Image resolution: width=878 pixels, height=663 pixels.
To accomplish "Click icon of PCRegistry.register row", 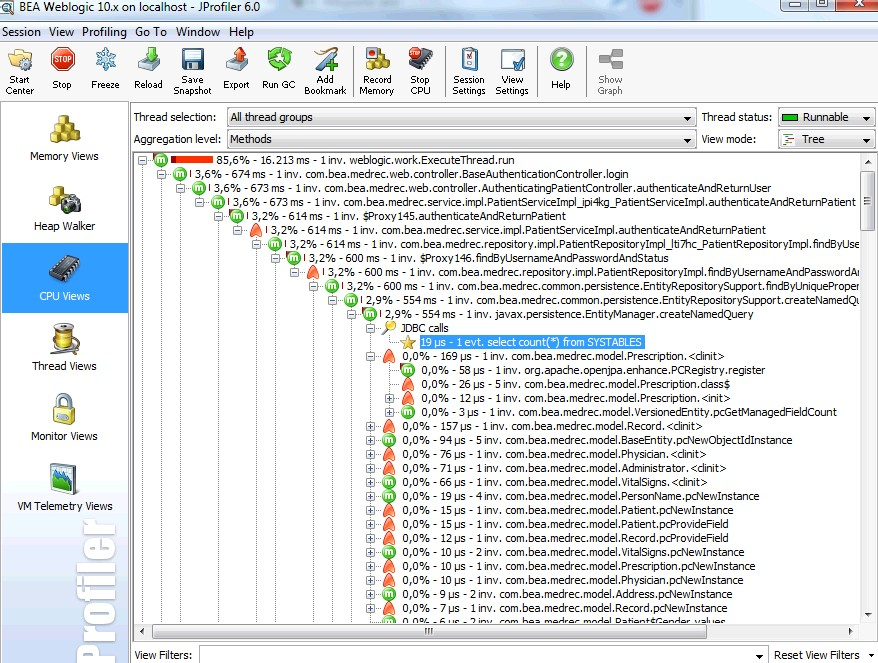I will point(408,370).
